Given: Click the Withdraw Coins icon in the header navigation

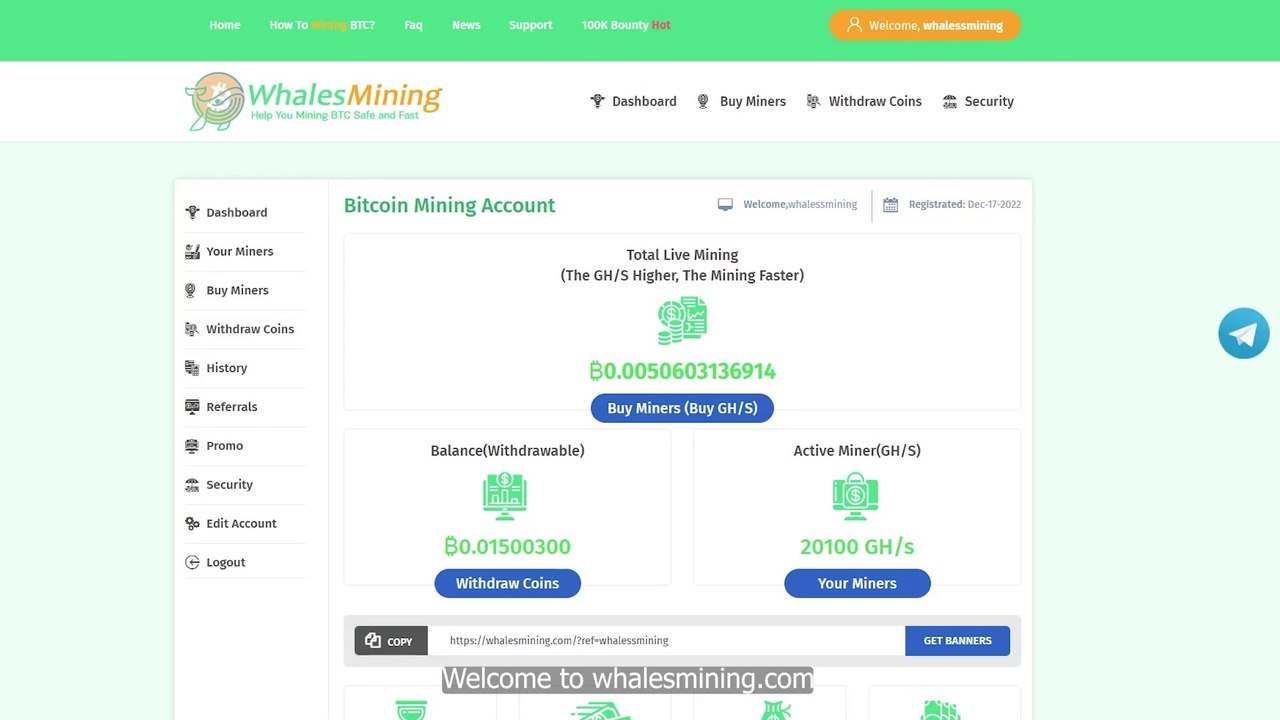Looking at the screenshot, I should point(813,101).
